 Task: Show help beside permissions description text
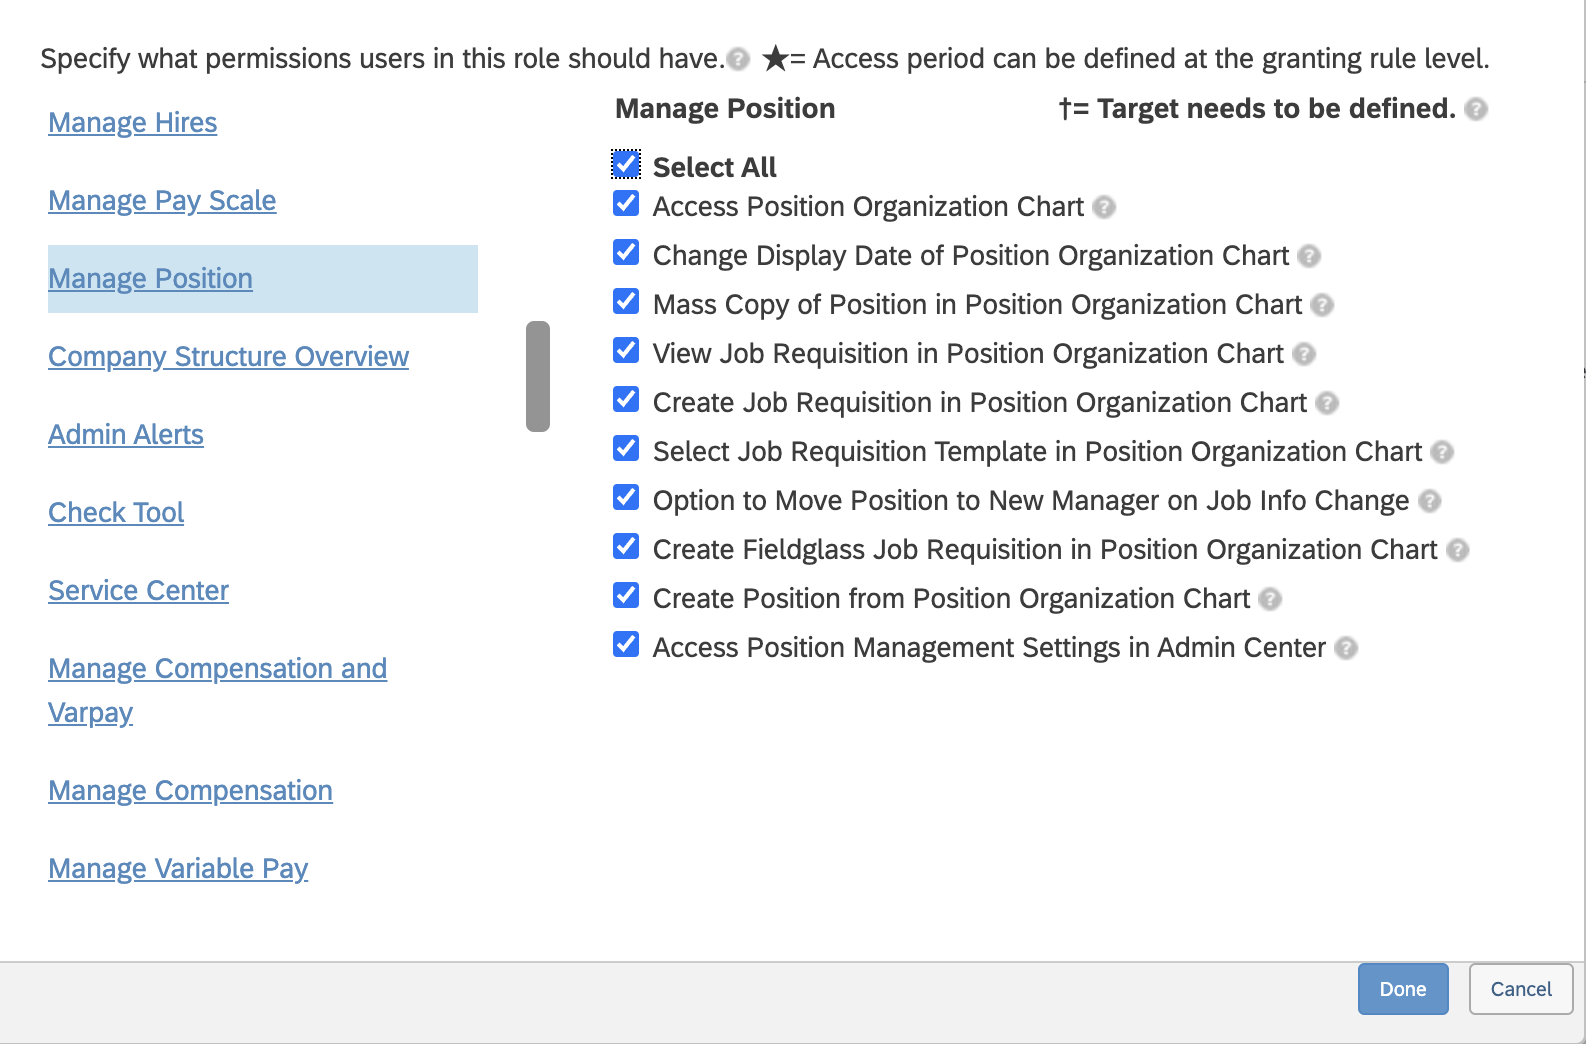pos(738,59)
